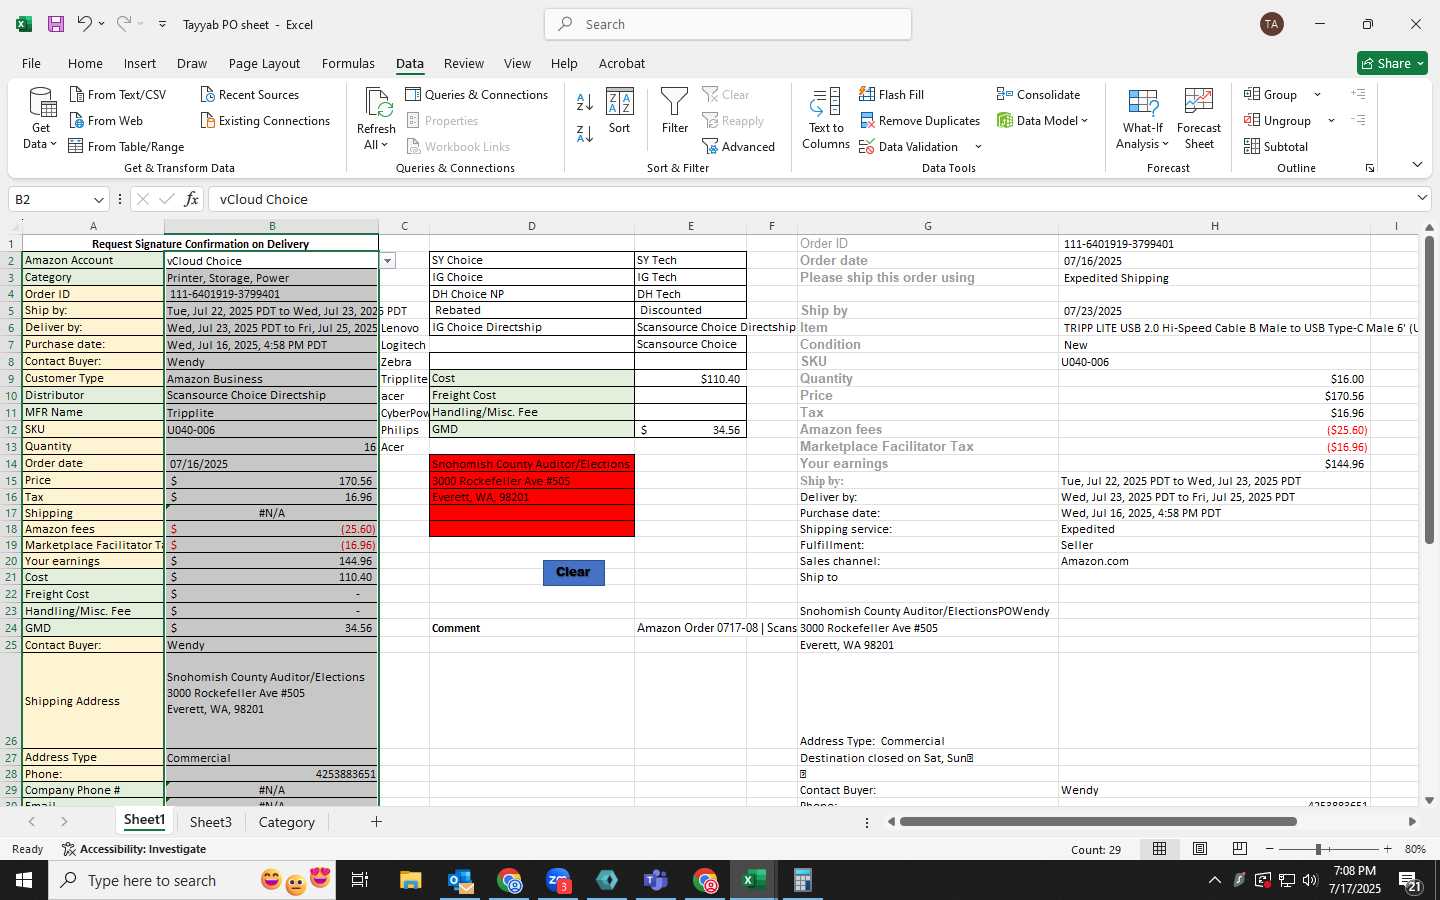Open Advanced filter options
1440x900 pixels.
(739, 146)
